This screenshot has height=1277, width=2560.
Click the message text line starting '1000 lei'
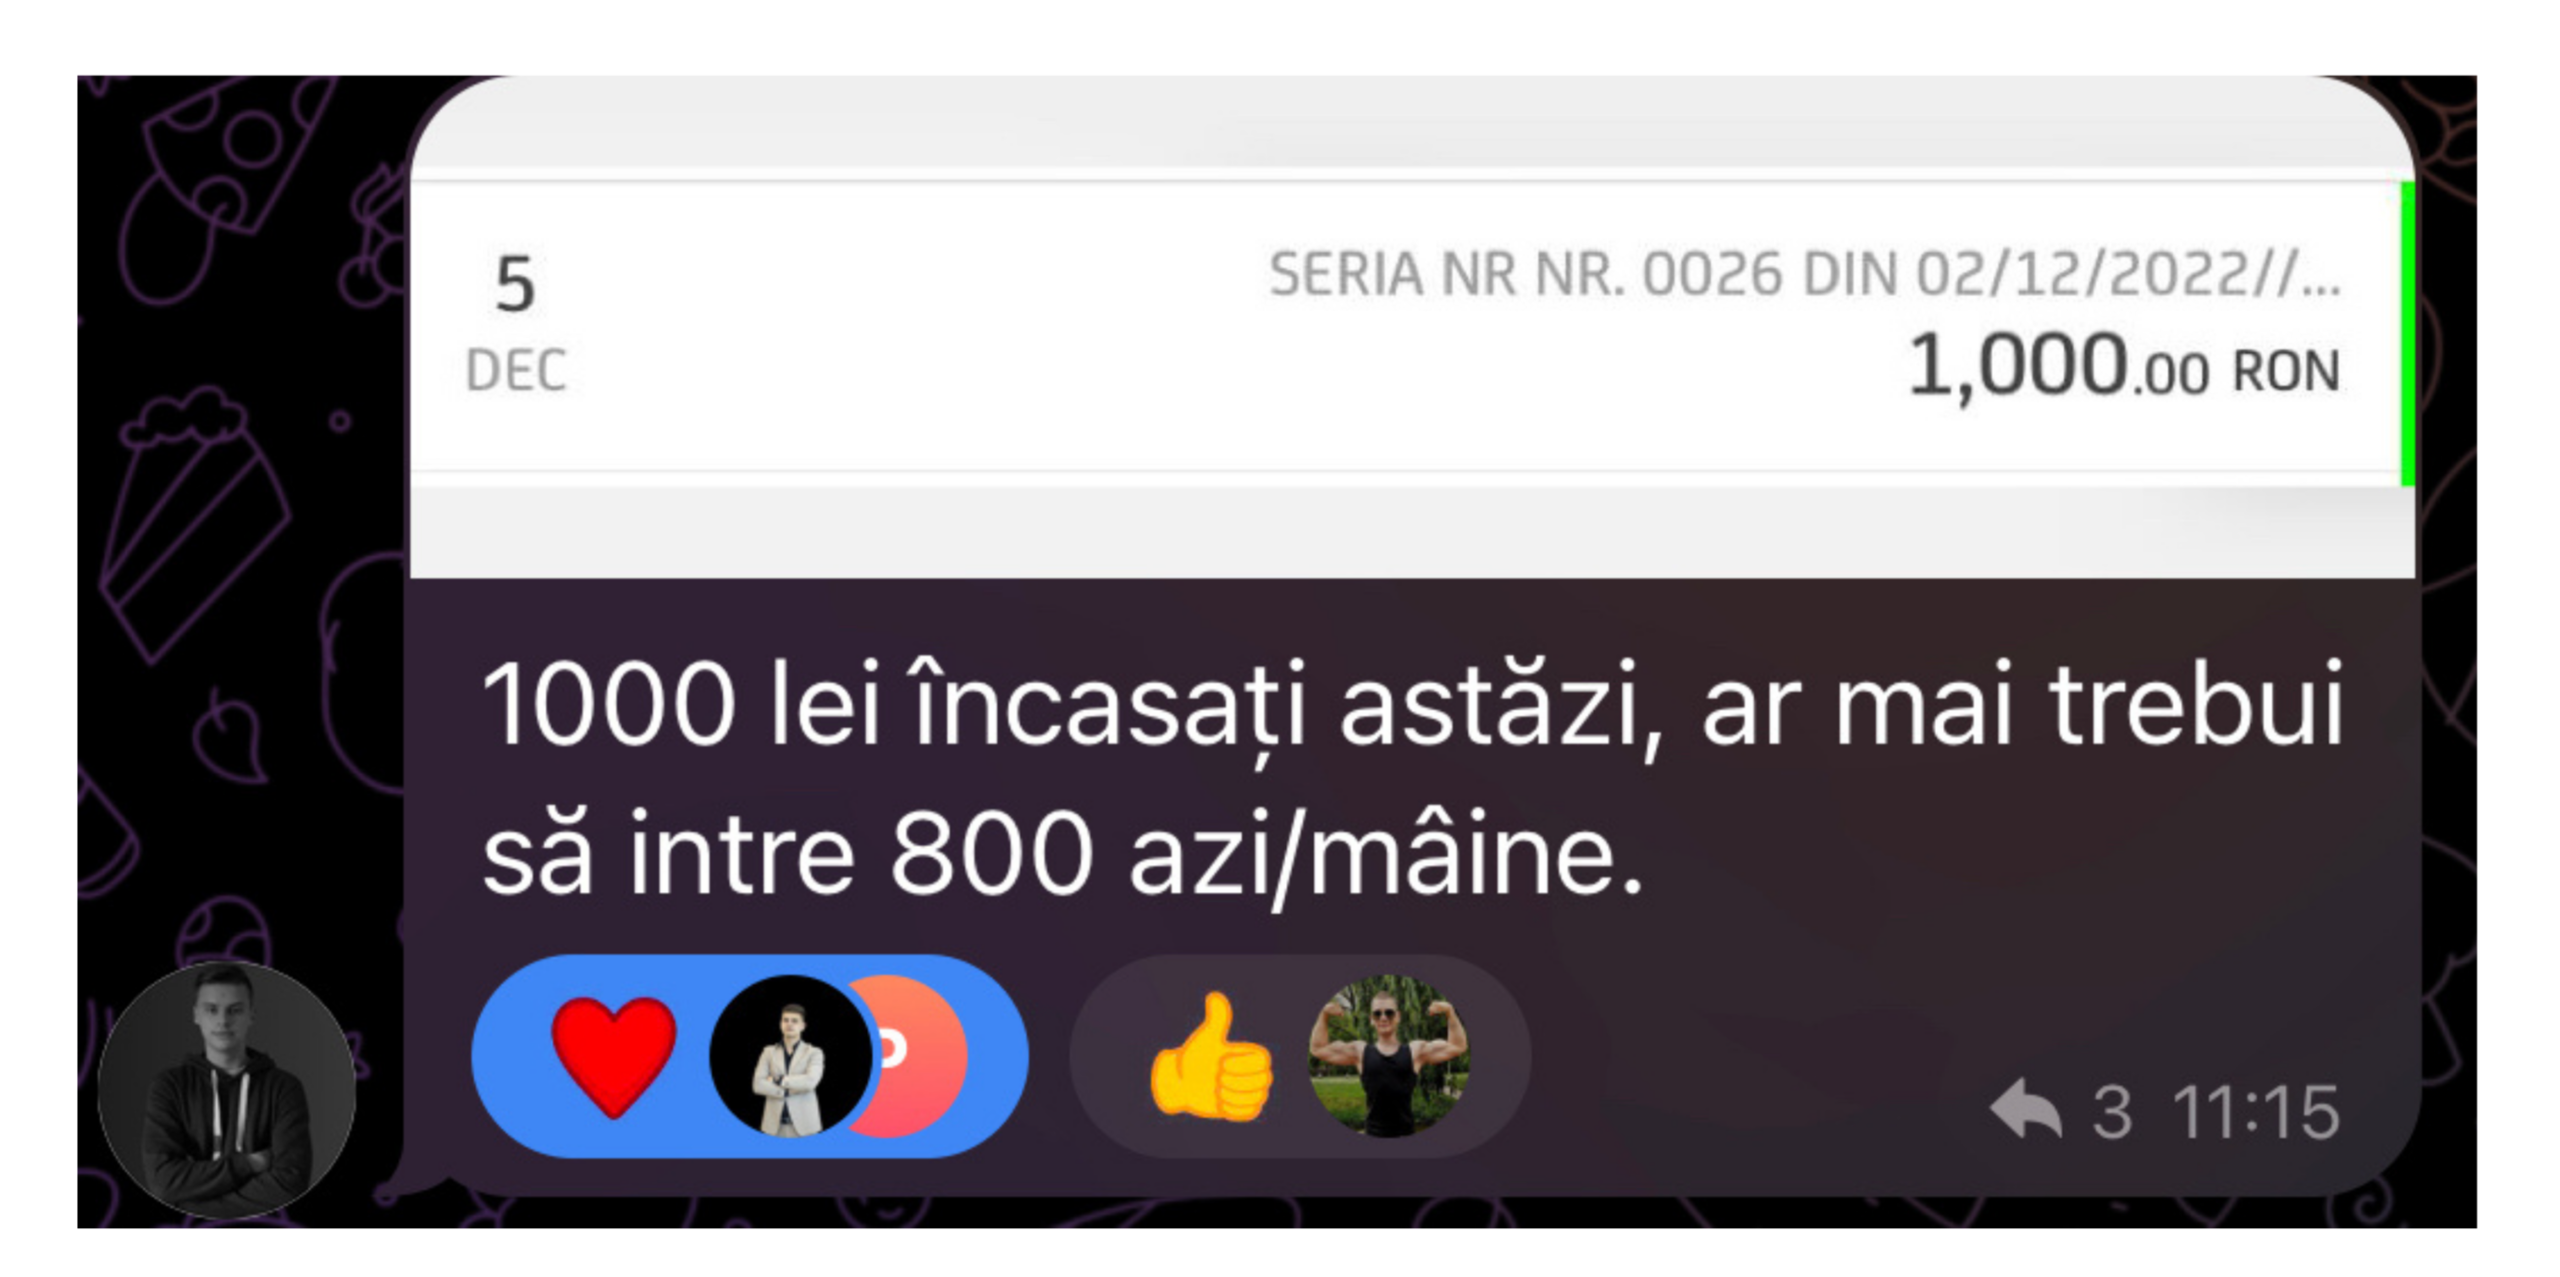(1412, 707)
